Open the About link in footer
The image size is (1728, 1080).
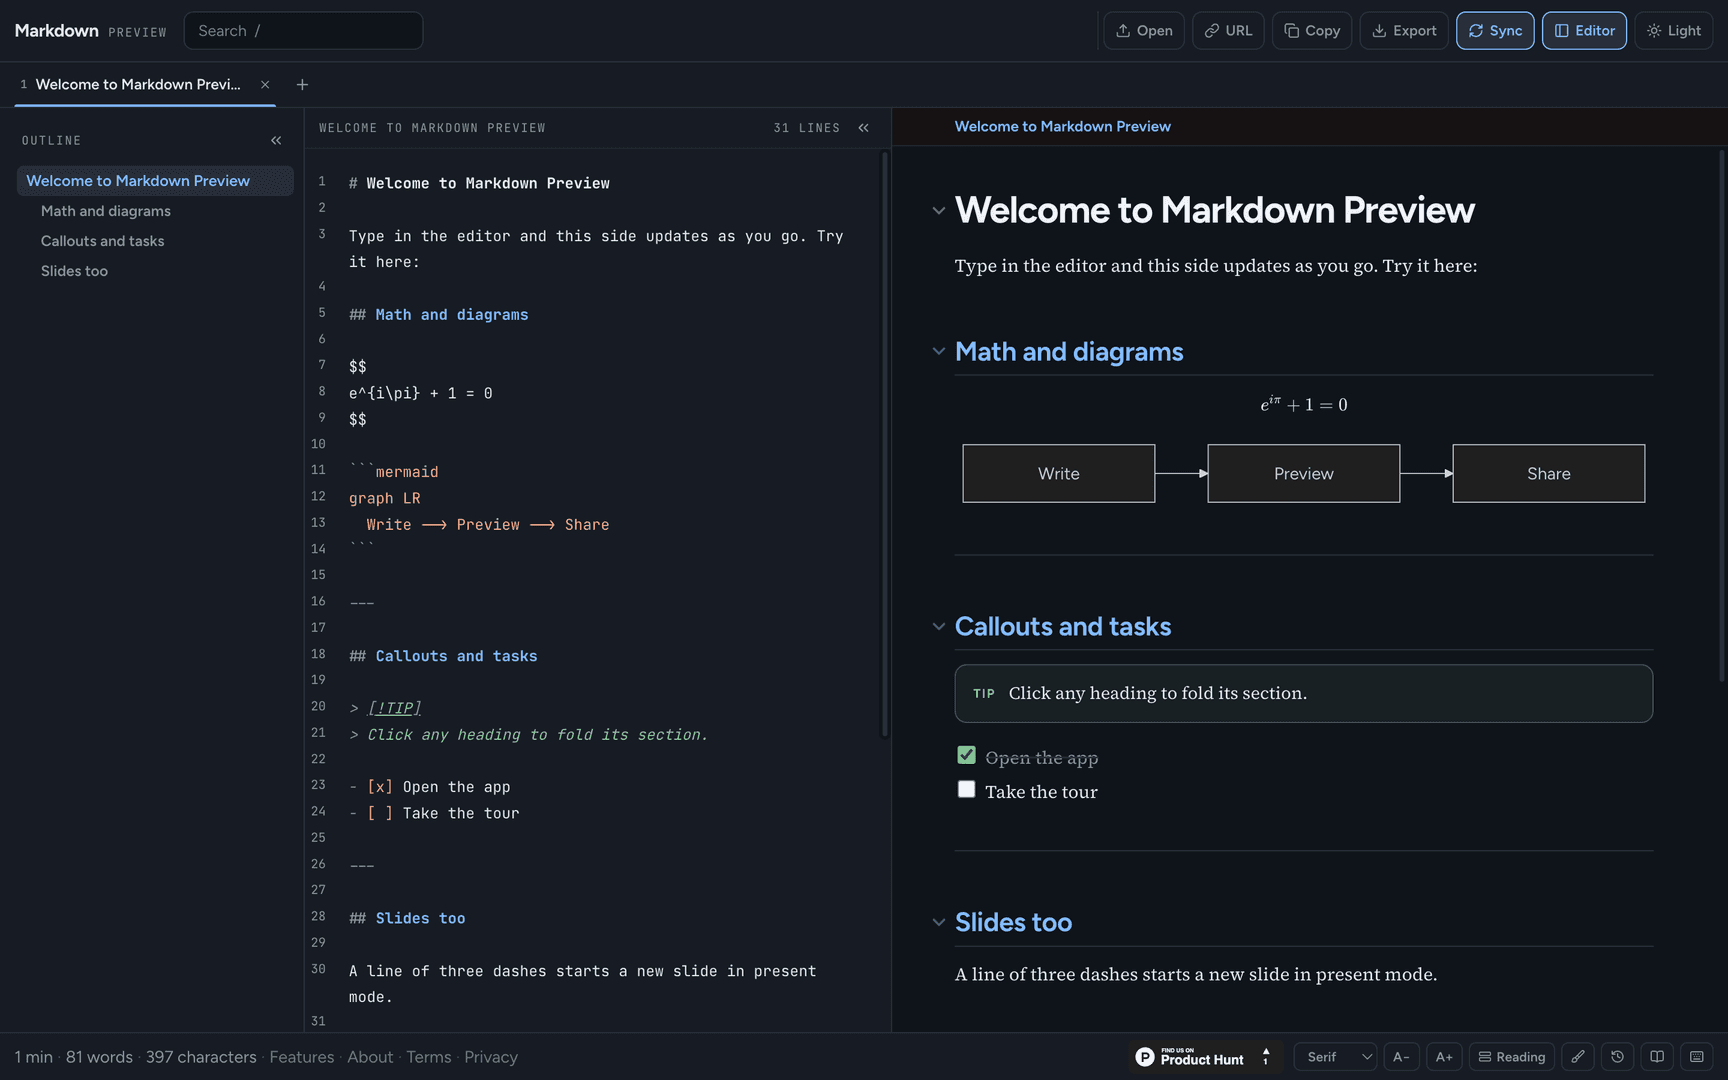click(x=370, y=1057)
